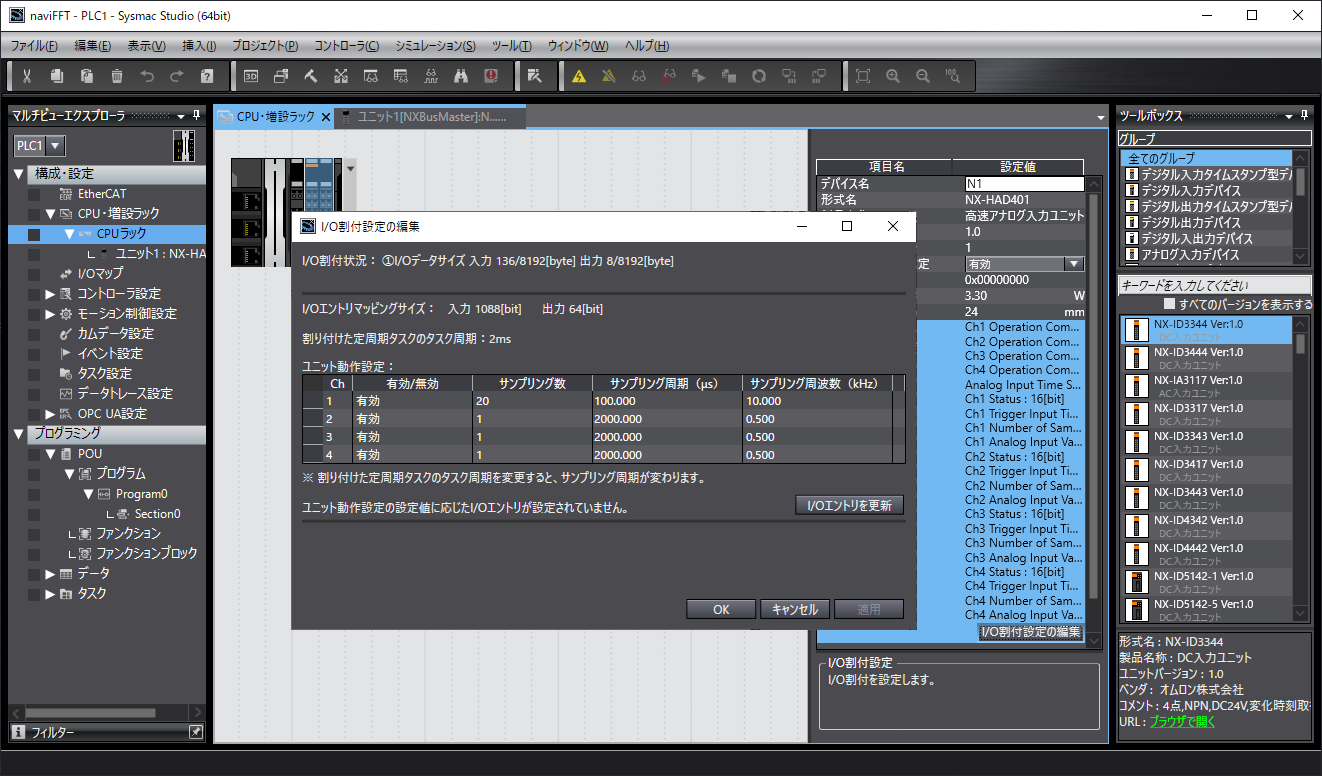Click the fit-to-screen zoom icon
Screen dimensions: 1322x776
(x=863, y=76)
